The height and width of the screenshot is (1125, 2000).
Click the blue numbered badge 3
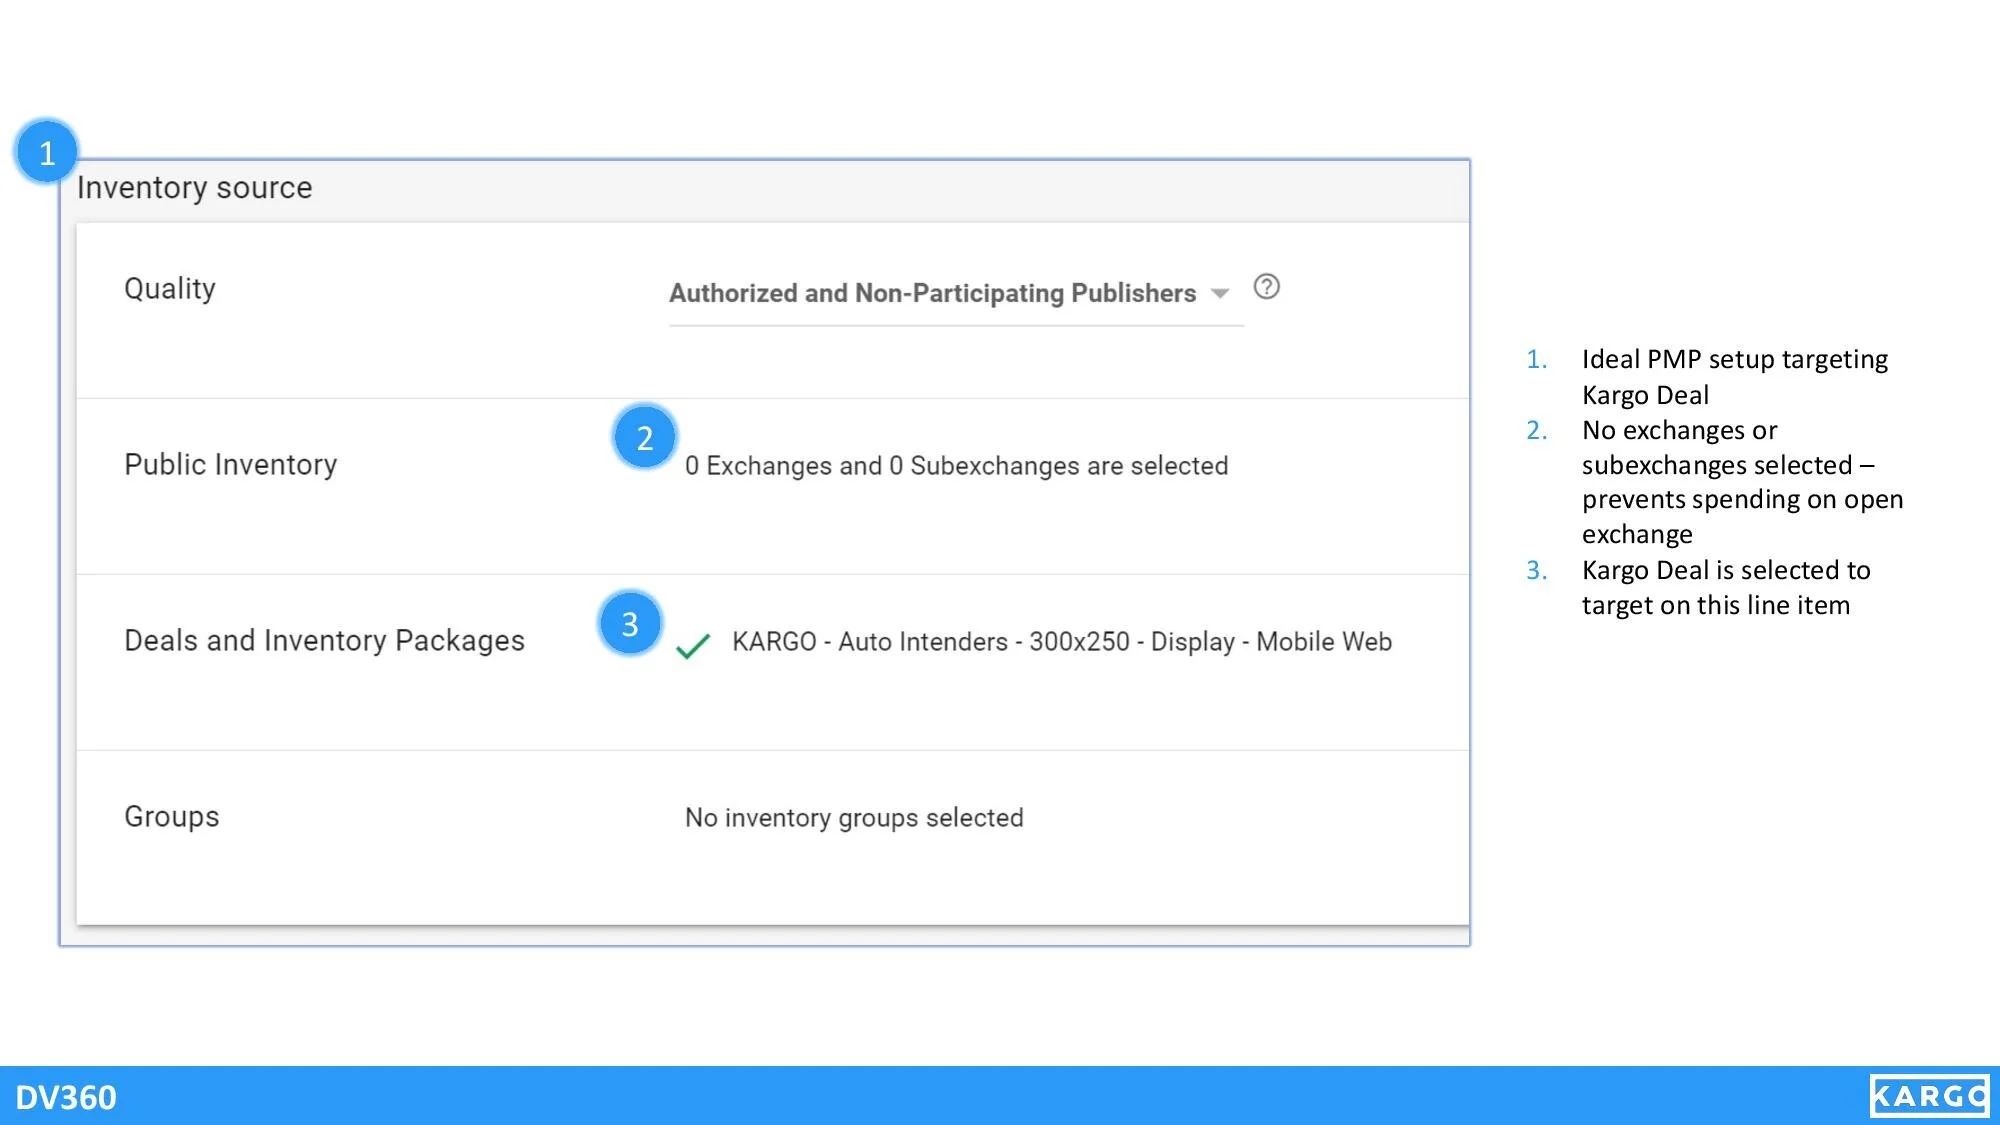629,623
